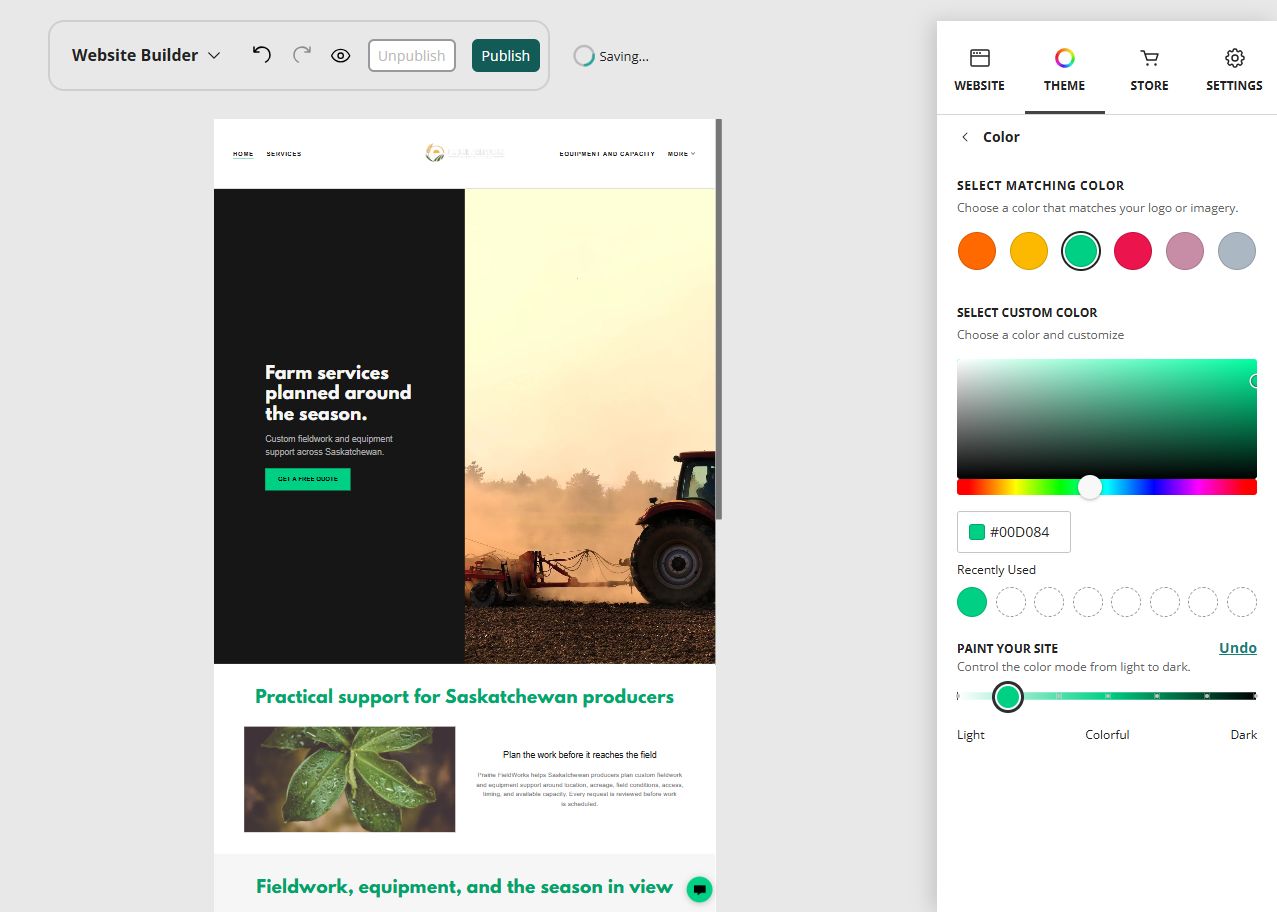Image resolution: width=1277 pixels, height=912 pixels.
Task: Open the chat bubble widget
Action: (700, 889)
